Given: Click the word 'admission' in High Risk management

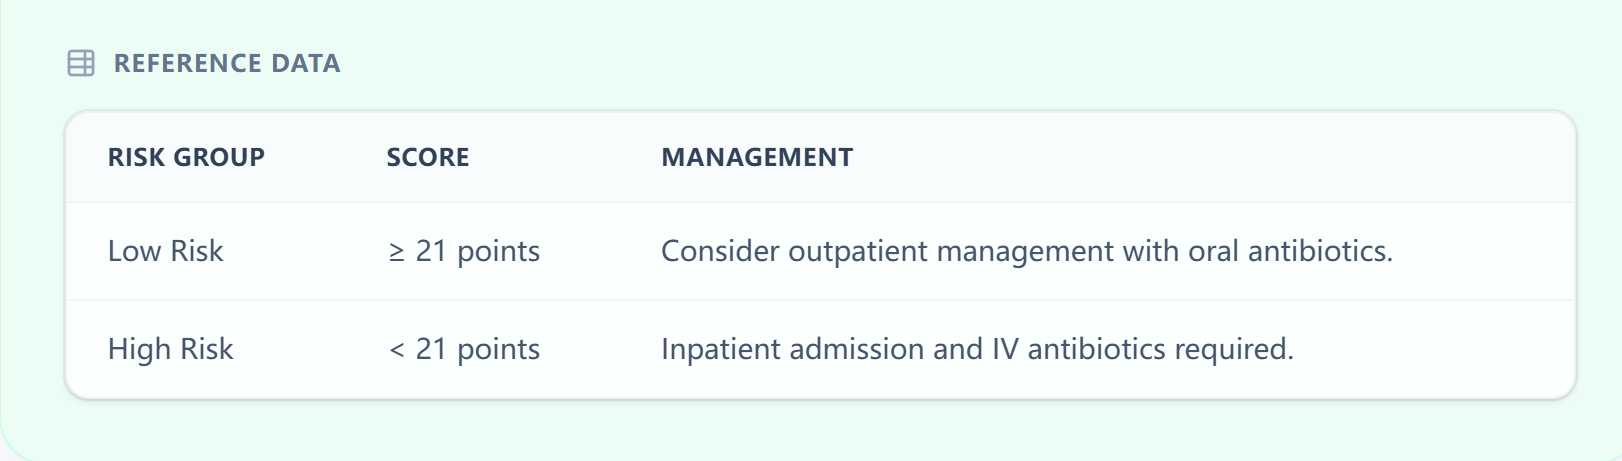Looking at the screenshot, I should coord(856,349).
